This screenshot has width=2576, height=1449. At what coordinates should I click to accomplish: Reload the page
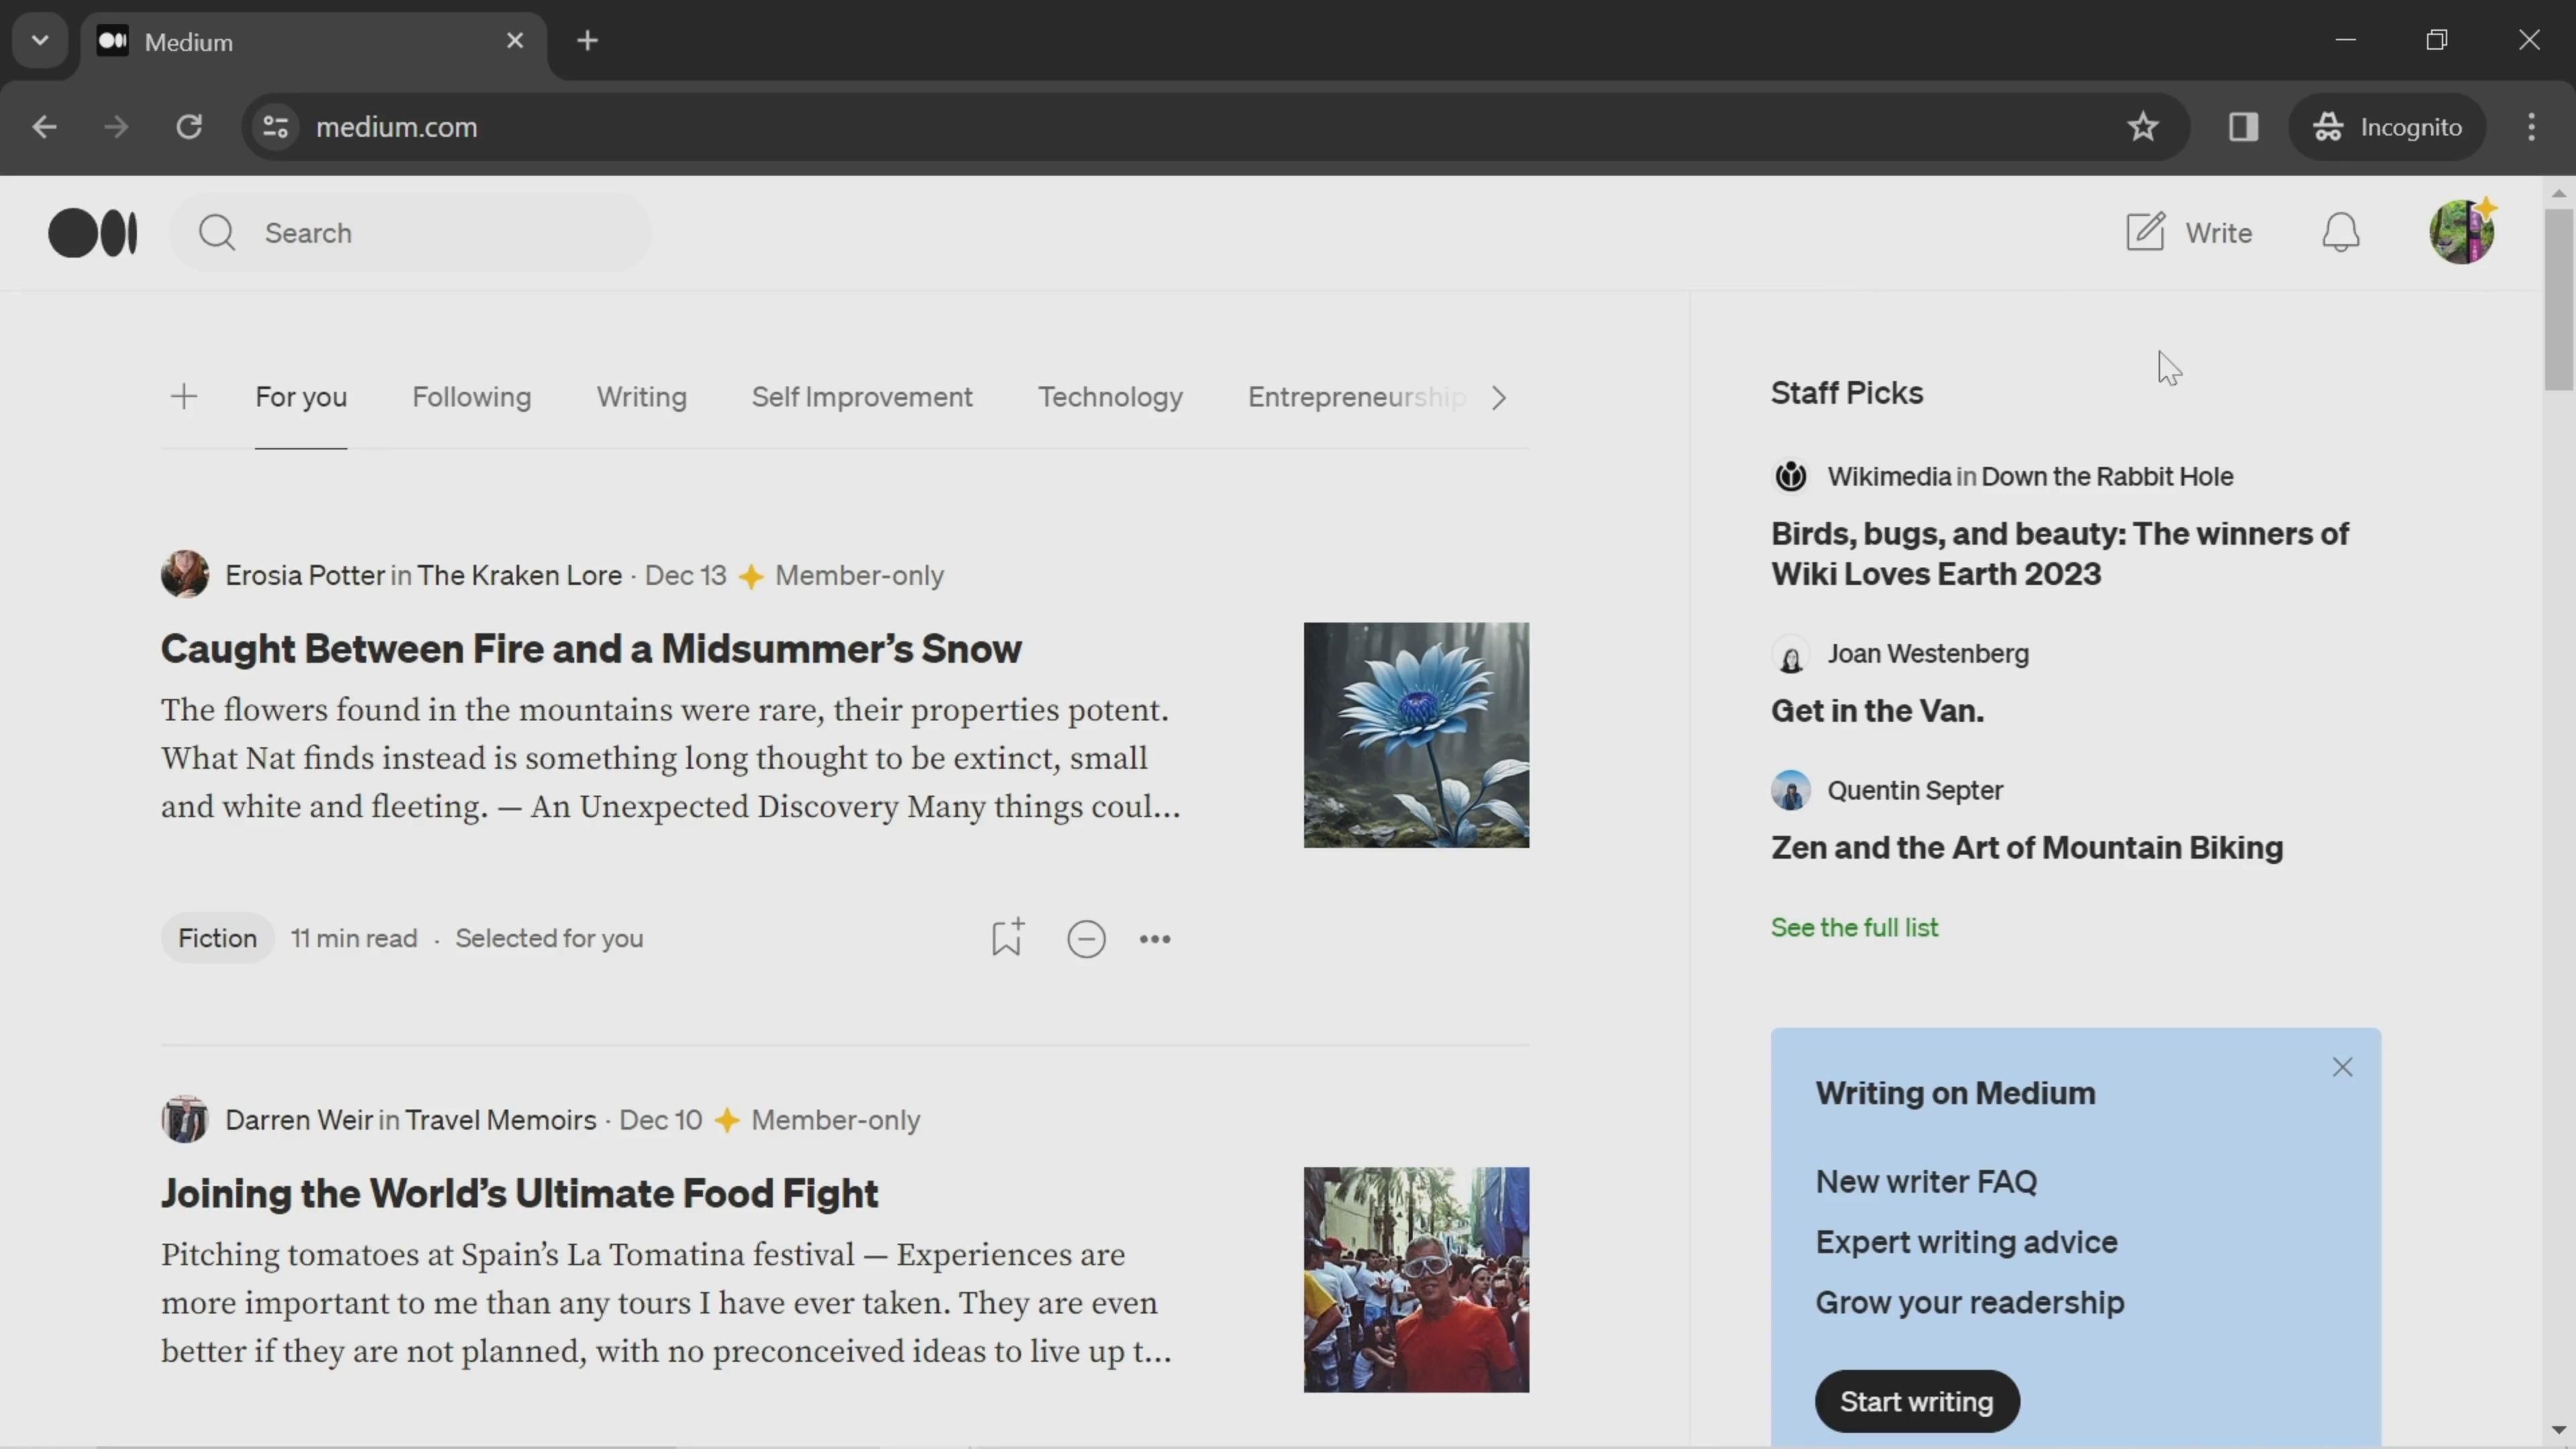click(x=189, y=127)
